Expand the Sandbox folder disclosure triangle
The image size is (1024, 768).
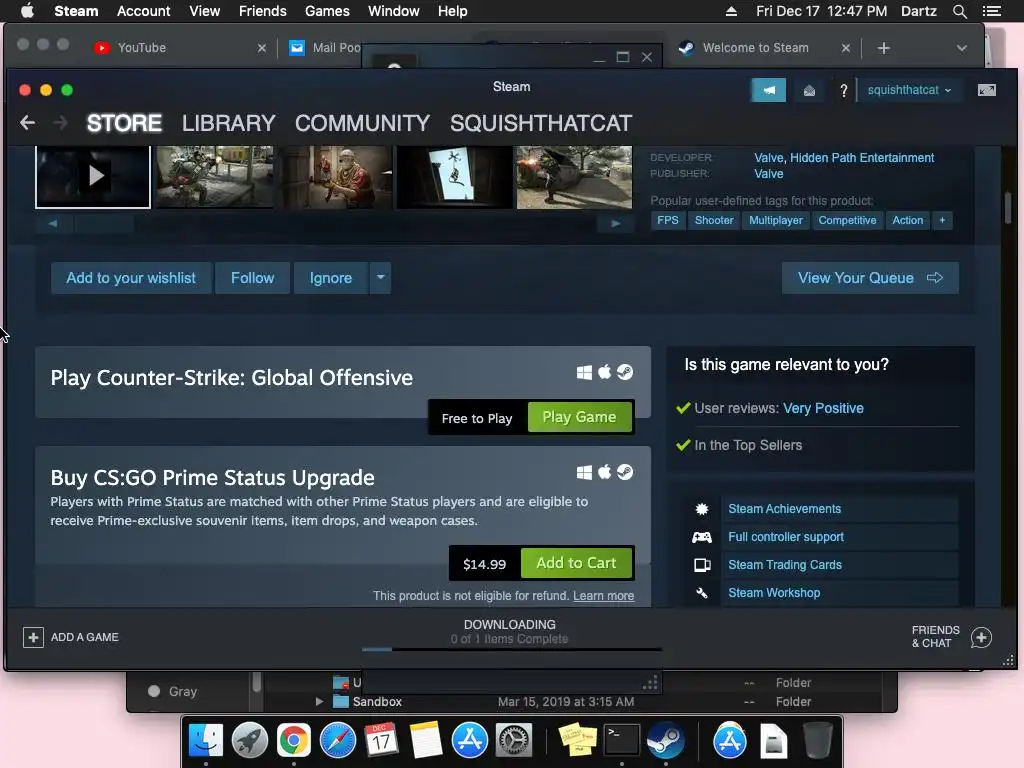319,701
